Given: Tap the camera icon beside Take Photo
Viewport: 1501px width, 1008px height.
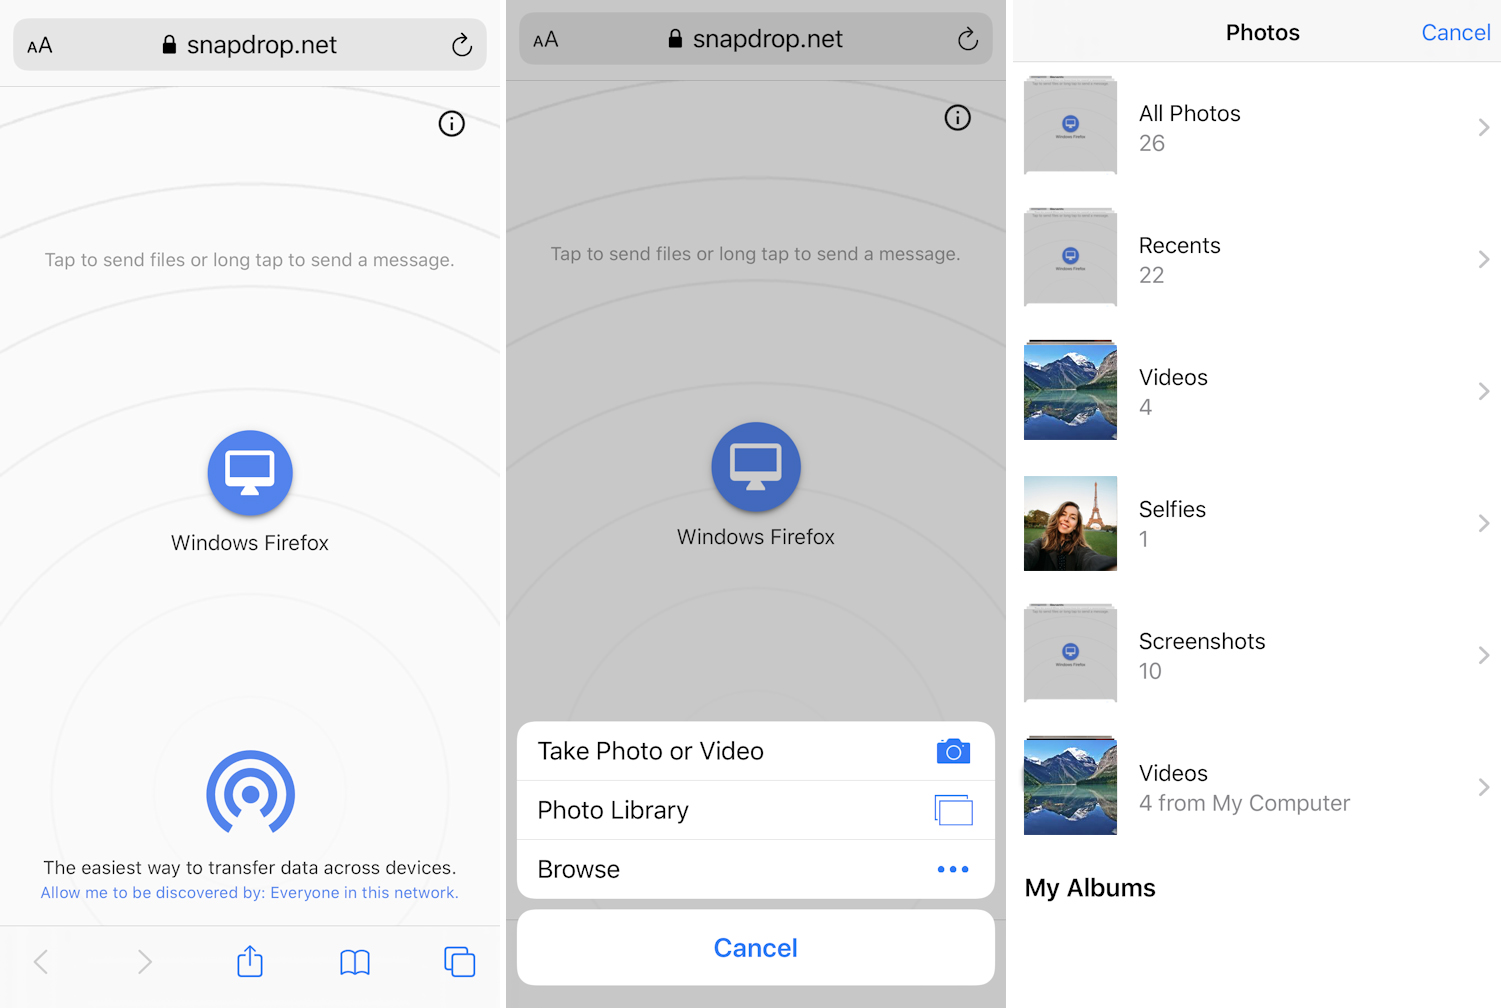Looking at the screenshot, I should (953, 751).
